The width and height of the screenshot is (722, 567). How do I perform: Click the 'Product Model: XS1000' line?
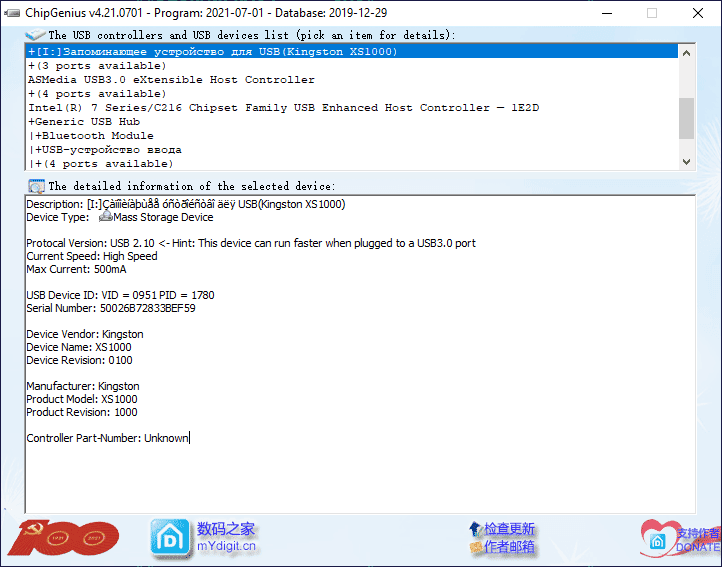82,399
